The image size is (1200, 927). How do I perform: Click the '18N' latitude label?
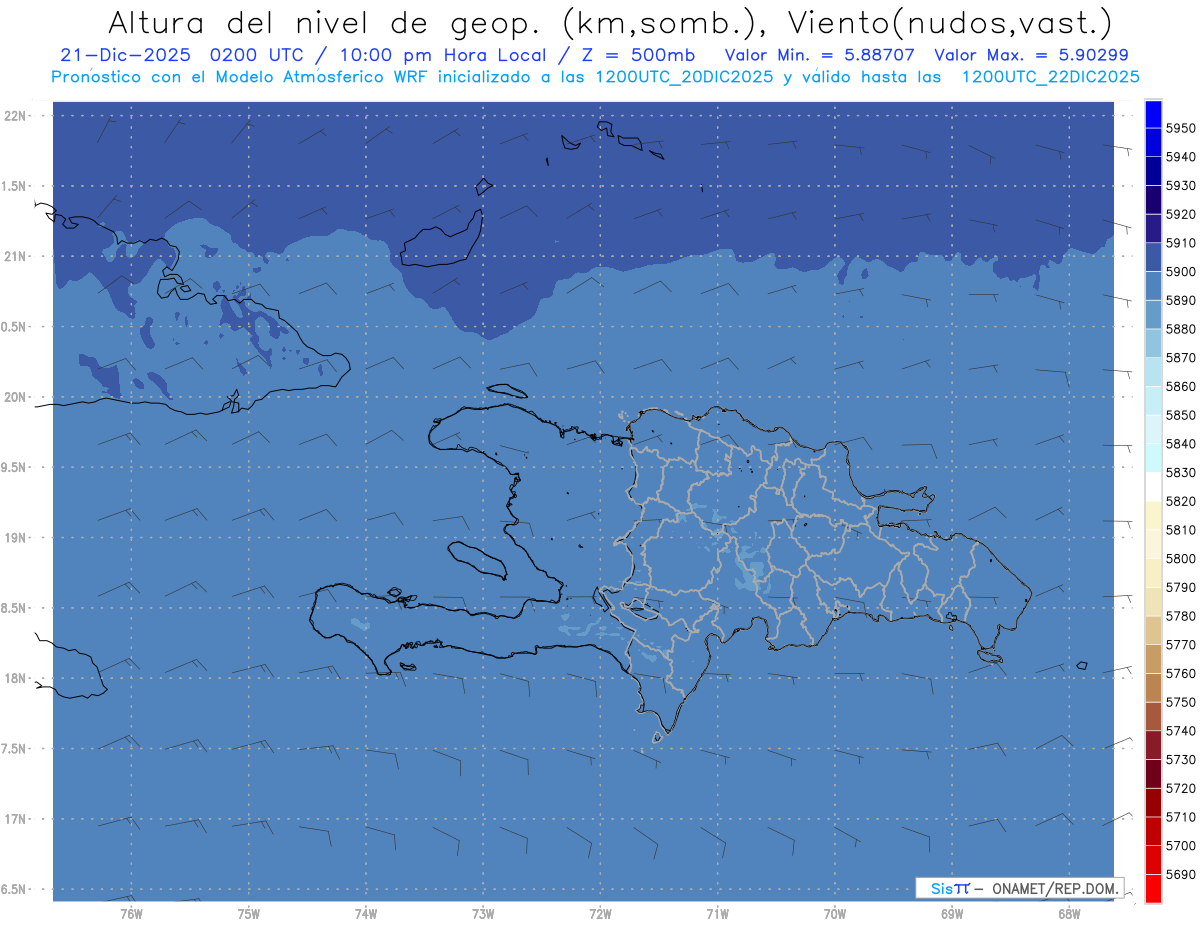click(x=15, y=678)
